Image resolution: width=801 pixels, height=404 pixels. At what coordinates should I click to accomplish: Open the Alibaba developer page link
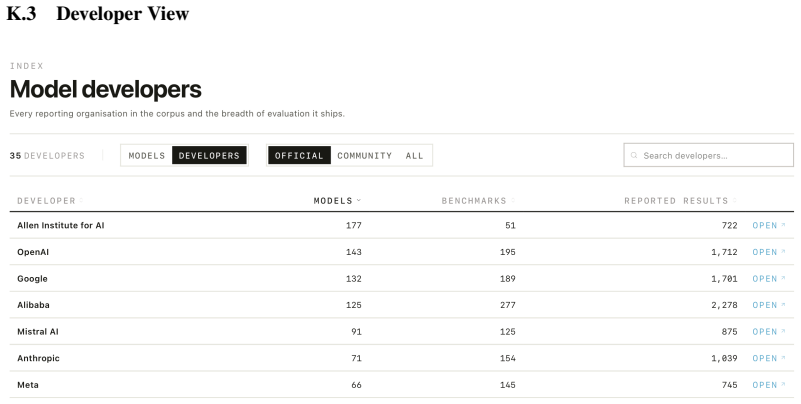pyautogui.click(x=768, y=305)
